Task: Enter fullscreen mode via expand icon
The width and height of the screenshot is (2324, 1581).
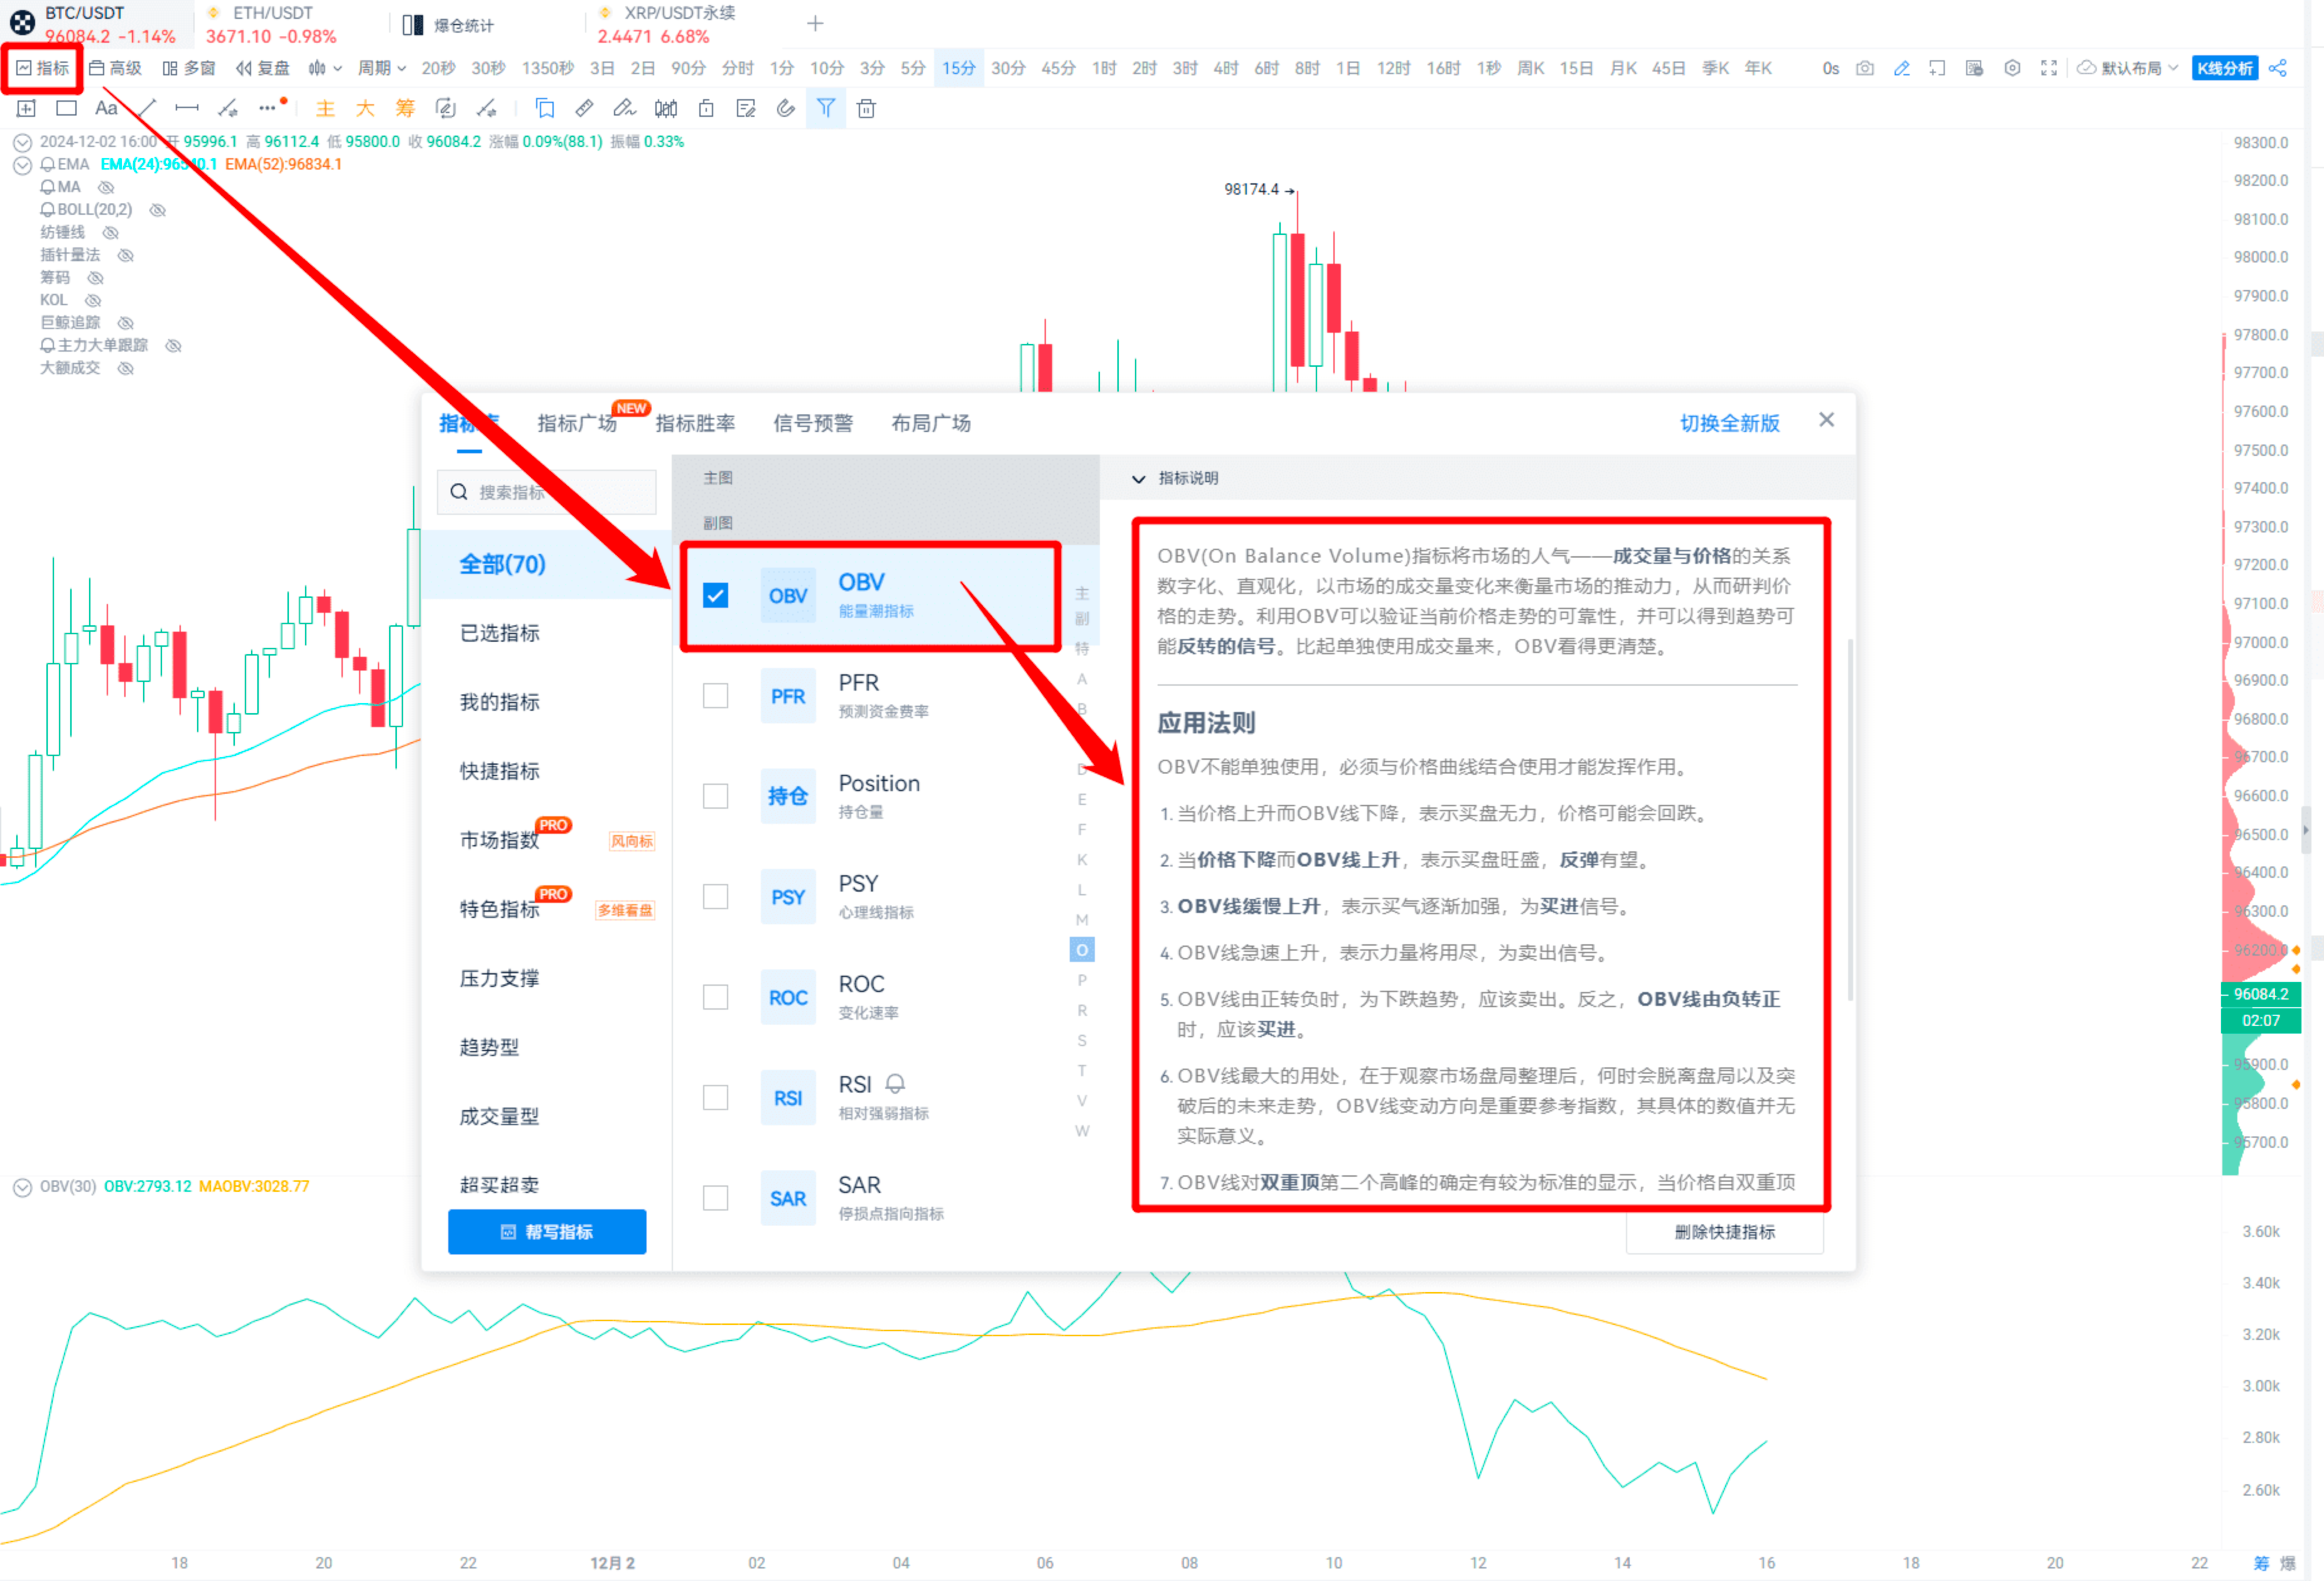Action: [x=2049, y=68]
